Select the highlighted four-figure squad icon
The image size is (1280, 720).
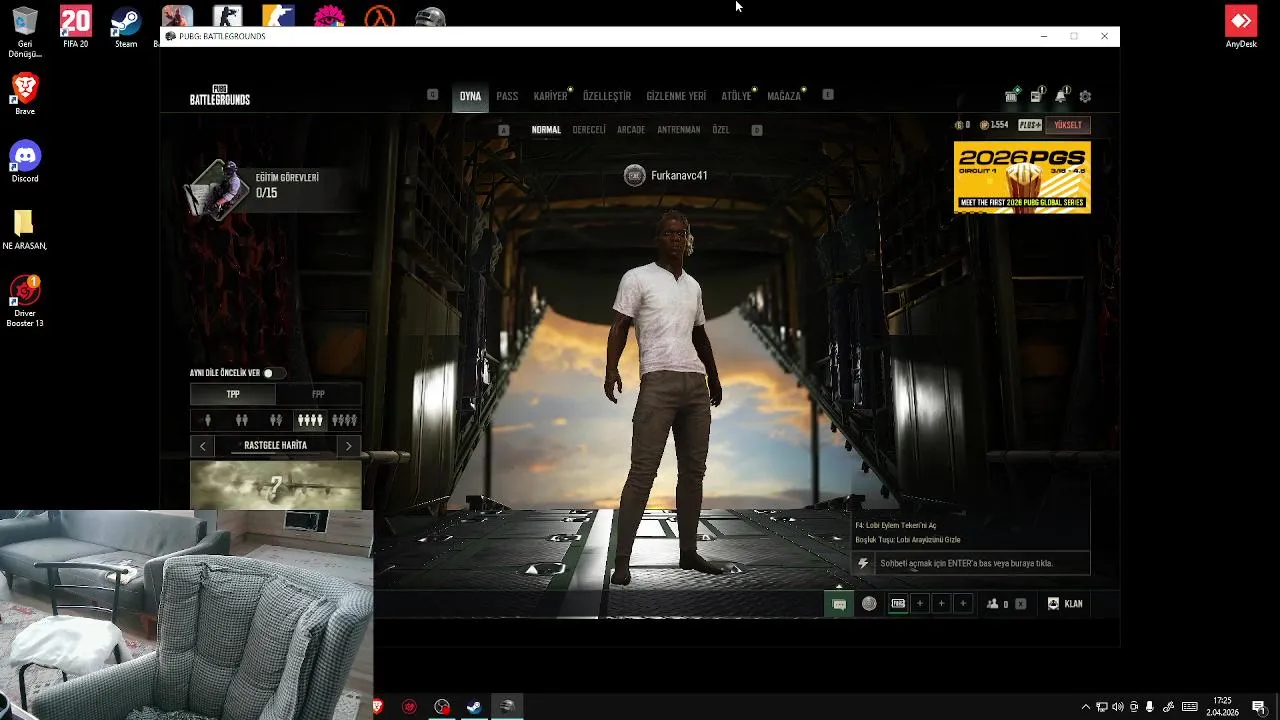[310, 421]
